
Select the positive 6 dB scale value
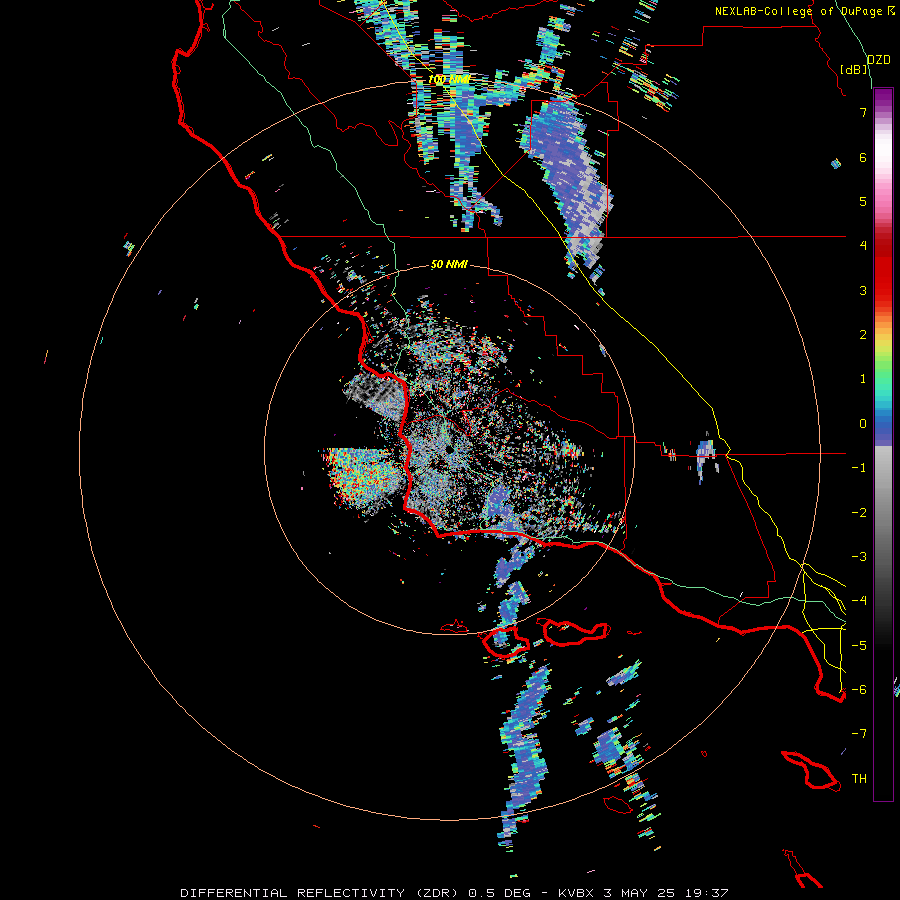[x=863, y=157]
